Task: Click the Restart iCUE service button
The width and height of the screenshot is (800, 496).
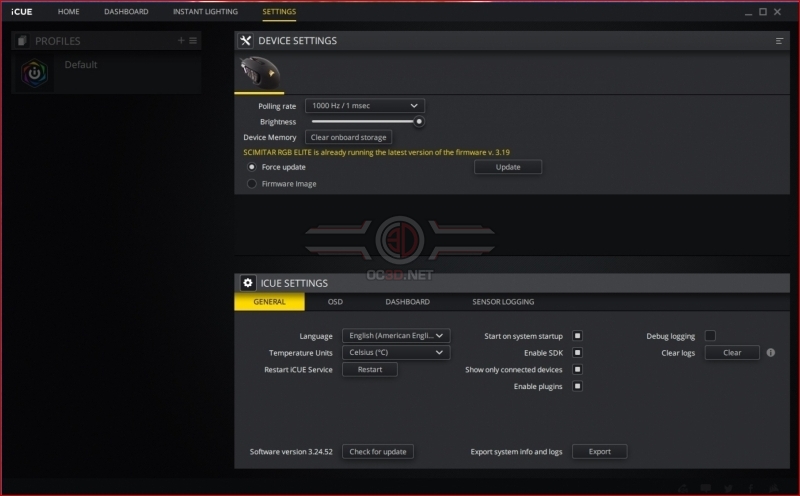Action: [370, 369]
